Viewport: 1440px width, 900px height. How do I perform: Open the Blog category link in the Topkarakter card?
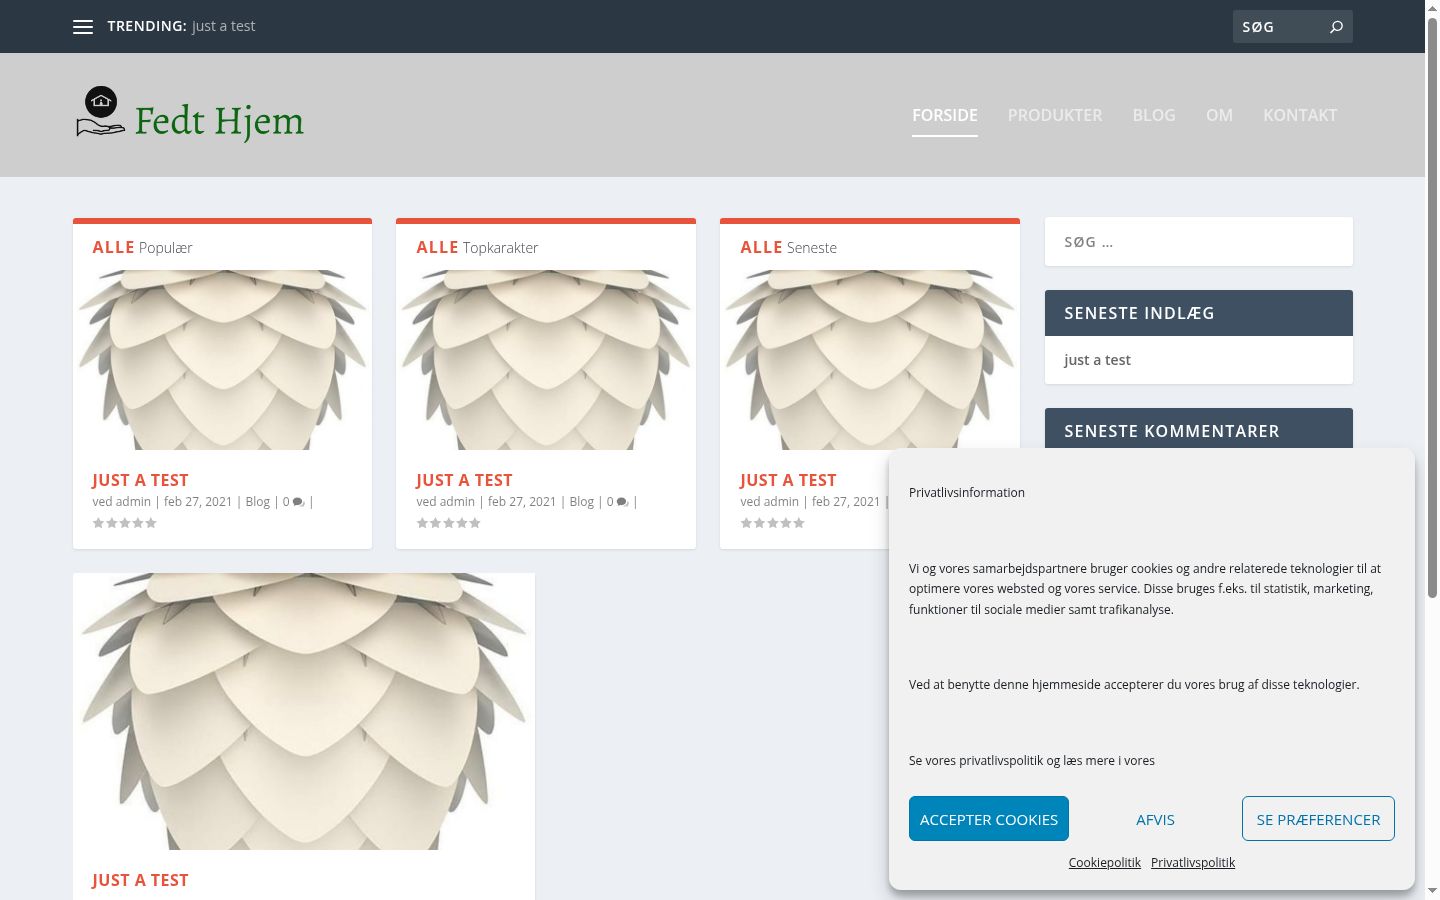(x=582, y=502)
